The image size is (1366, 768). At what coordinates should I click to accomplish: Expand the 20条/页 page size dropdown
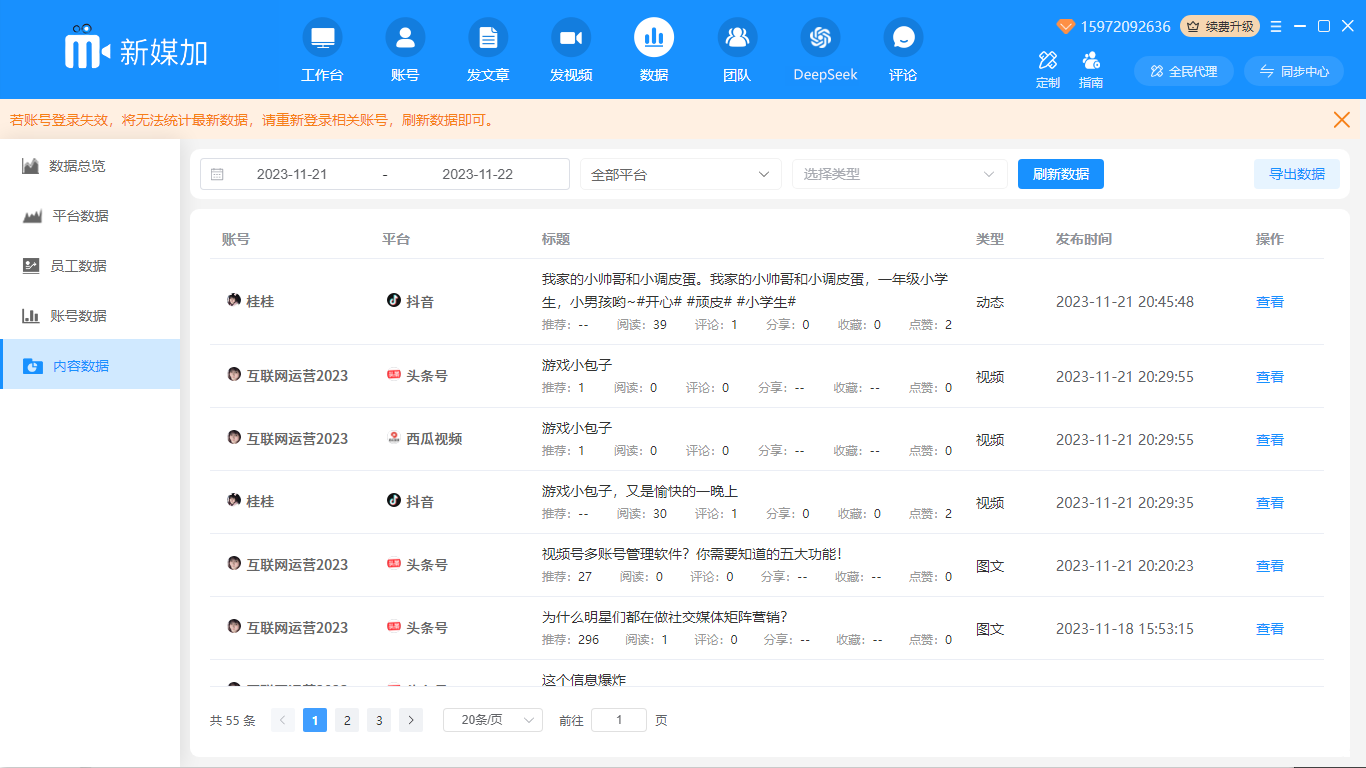click(x=492, y=720)
